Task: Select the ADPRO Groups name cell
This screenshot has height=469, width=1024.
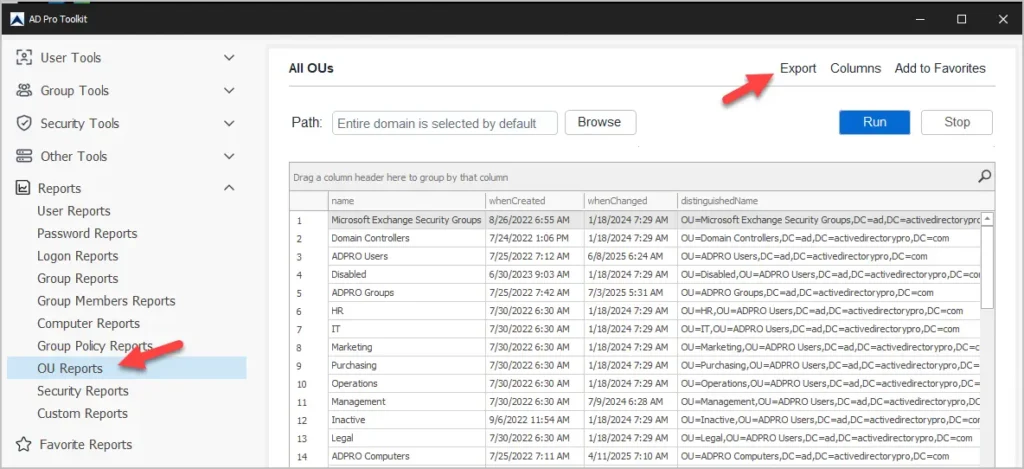Action: 407,293
